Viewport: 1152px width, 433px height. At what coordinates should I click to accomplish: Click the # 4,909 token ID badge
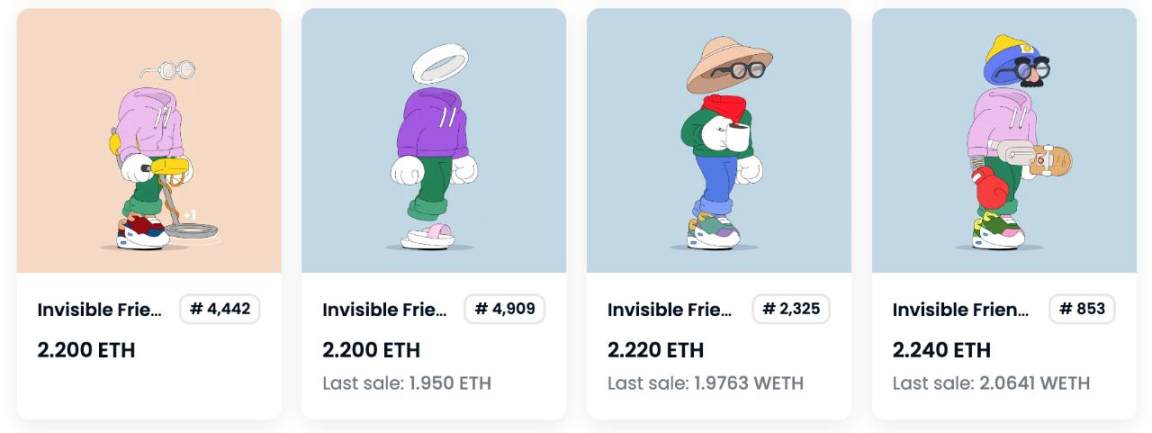point(505,309)
